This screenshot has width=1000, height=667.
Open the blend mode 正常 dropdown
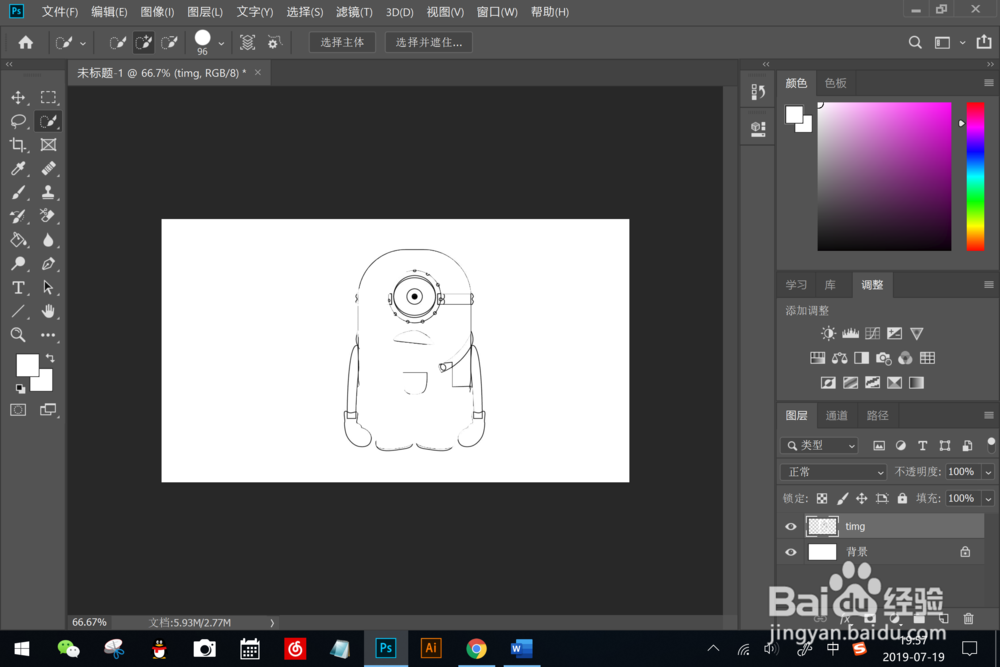coord(834,472)
